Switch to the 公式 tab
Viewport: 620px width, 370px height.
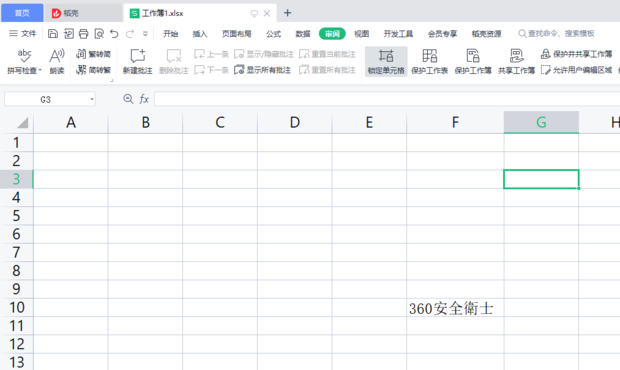coord(273,34)
